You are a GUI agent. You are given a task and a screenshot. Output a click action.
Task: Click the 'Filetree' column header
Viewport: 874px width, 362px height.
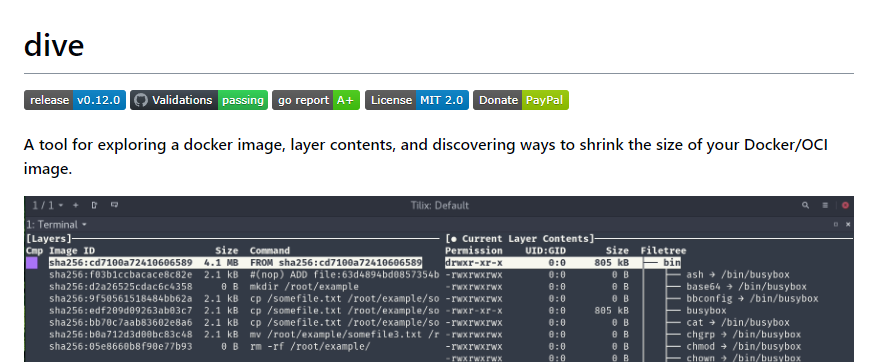(663, 251)
